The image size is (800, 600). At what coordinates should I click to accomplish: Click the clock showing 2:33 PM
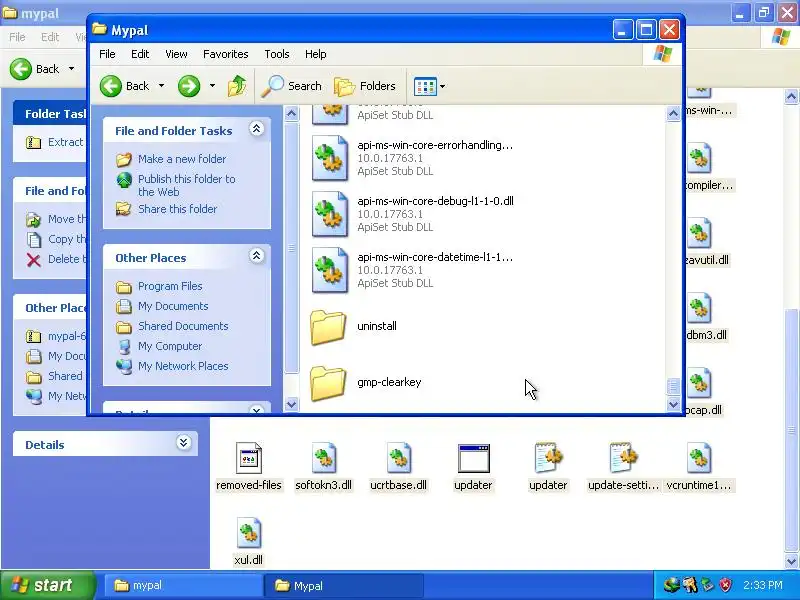coord(763,585)
